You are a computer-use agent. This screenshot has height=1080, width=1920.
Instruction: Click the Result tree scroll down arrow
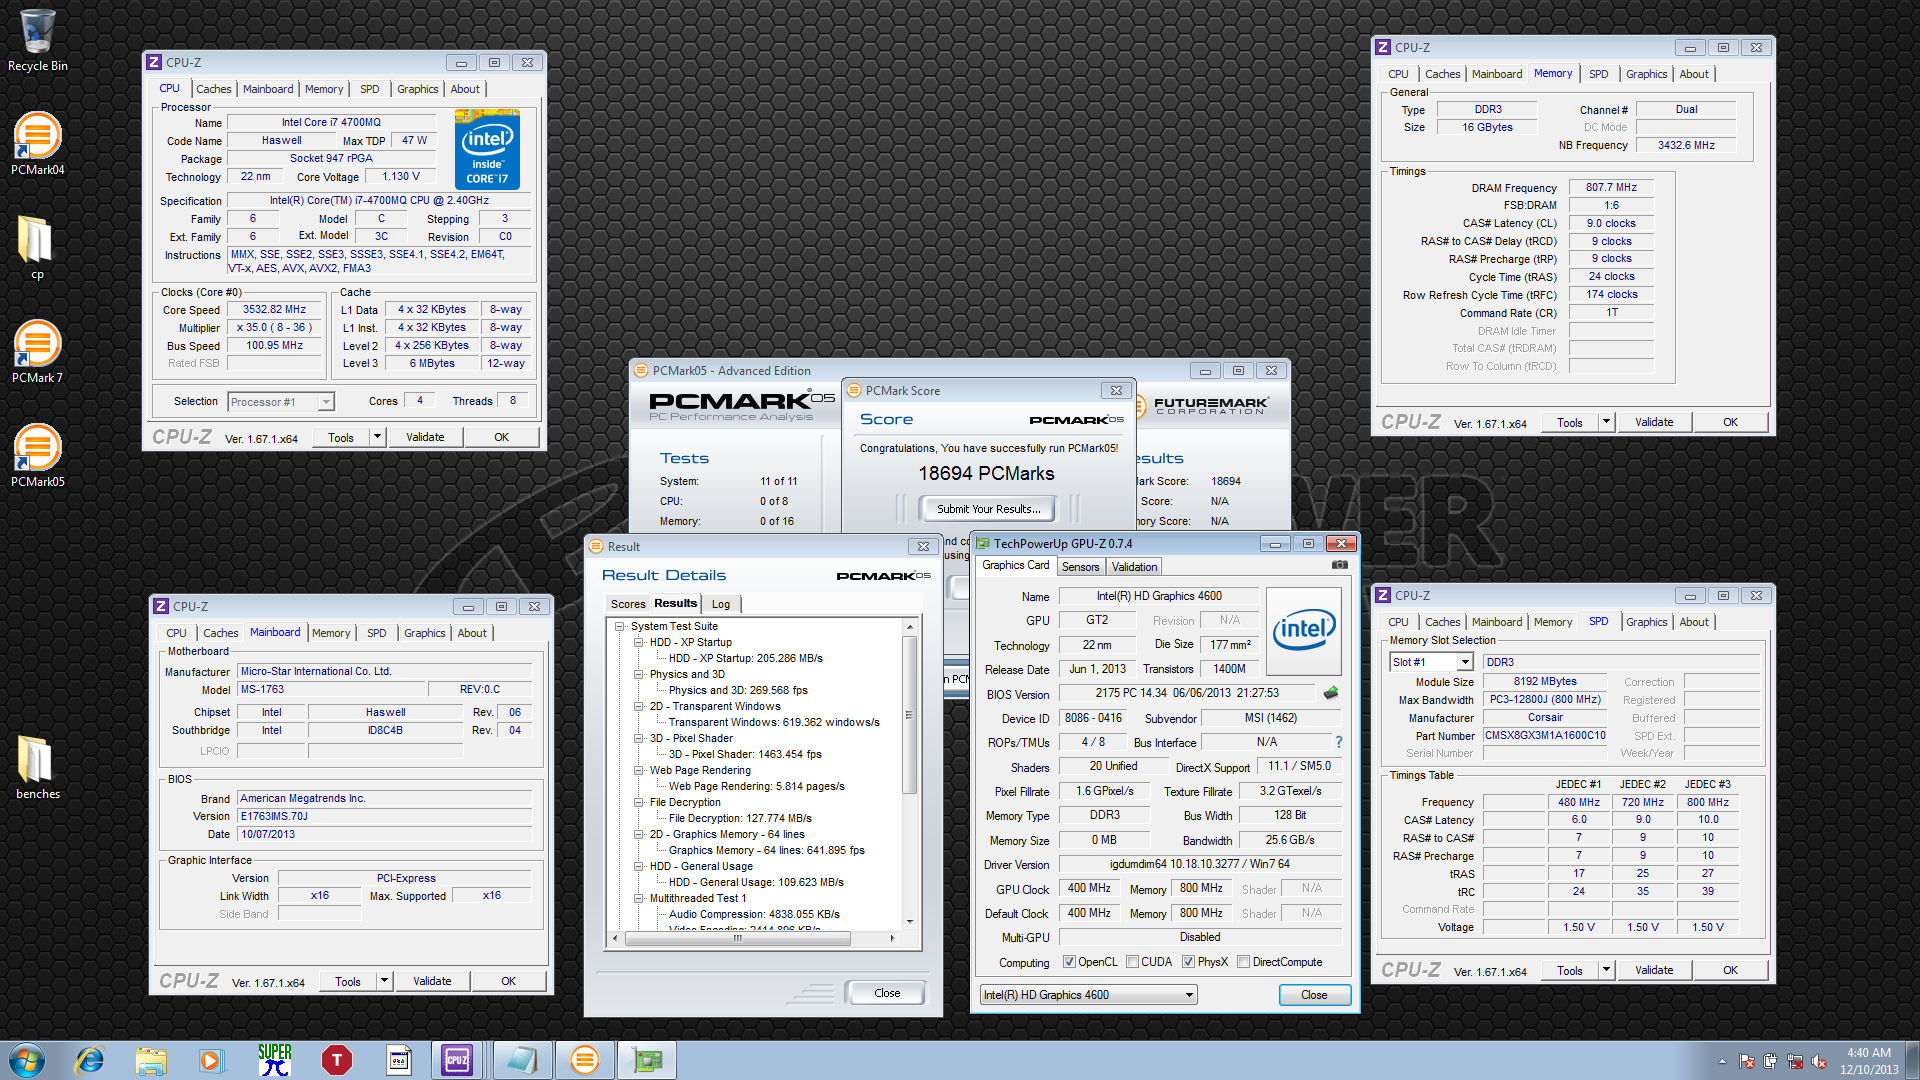(x=909, y=922)
